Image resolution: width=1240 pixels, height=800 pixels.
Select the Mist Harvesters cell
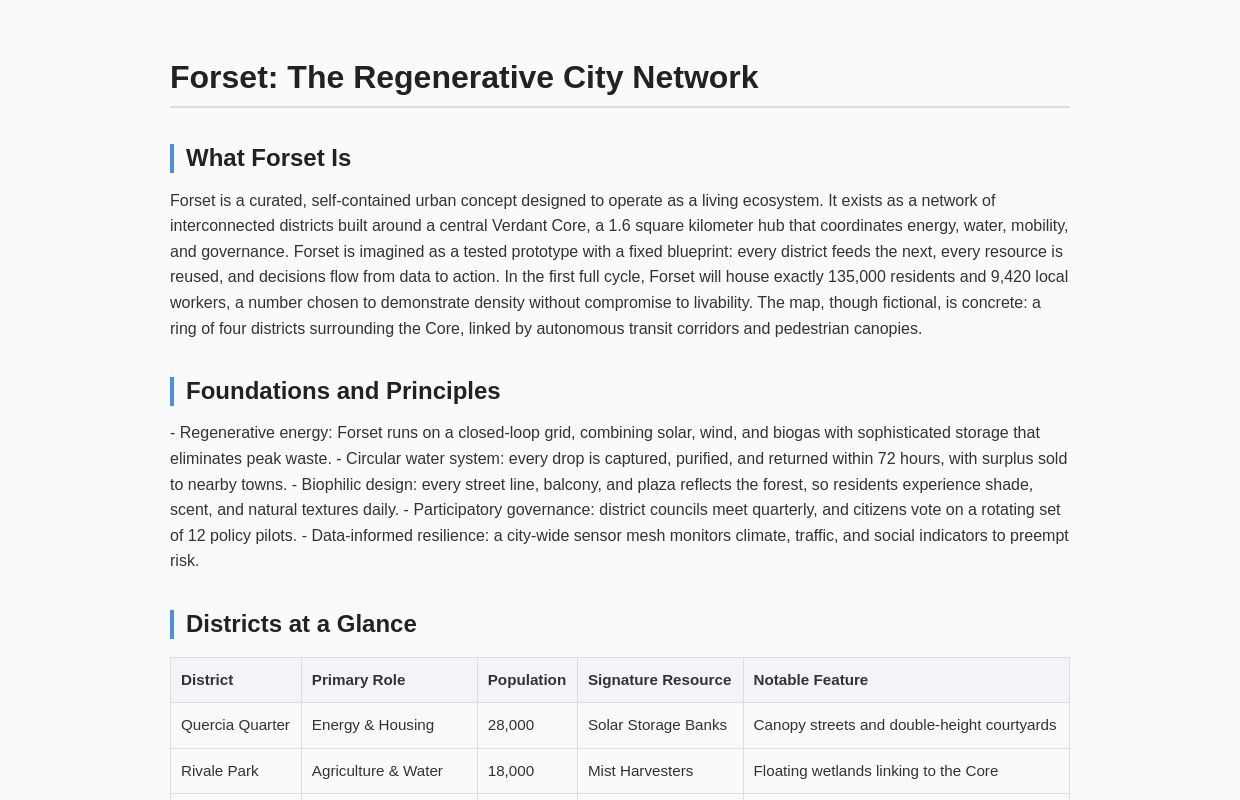coord(640,771)
